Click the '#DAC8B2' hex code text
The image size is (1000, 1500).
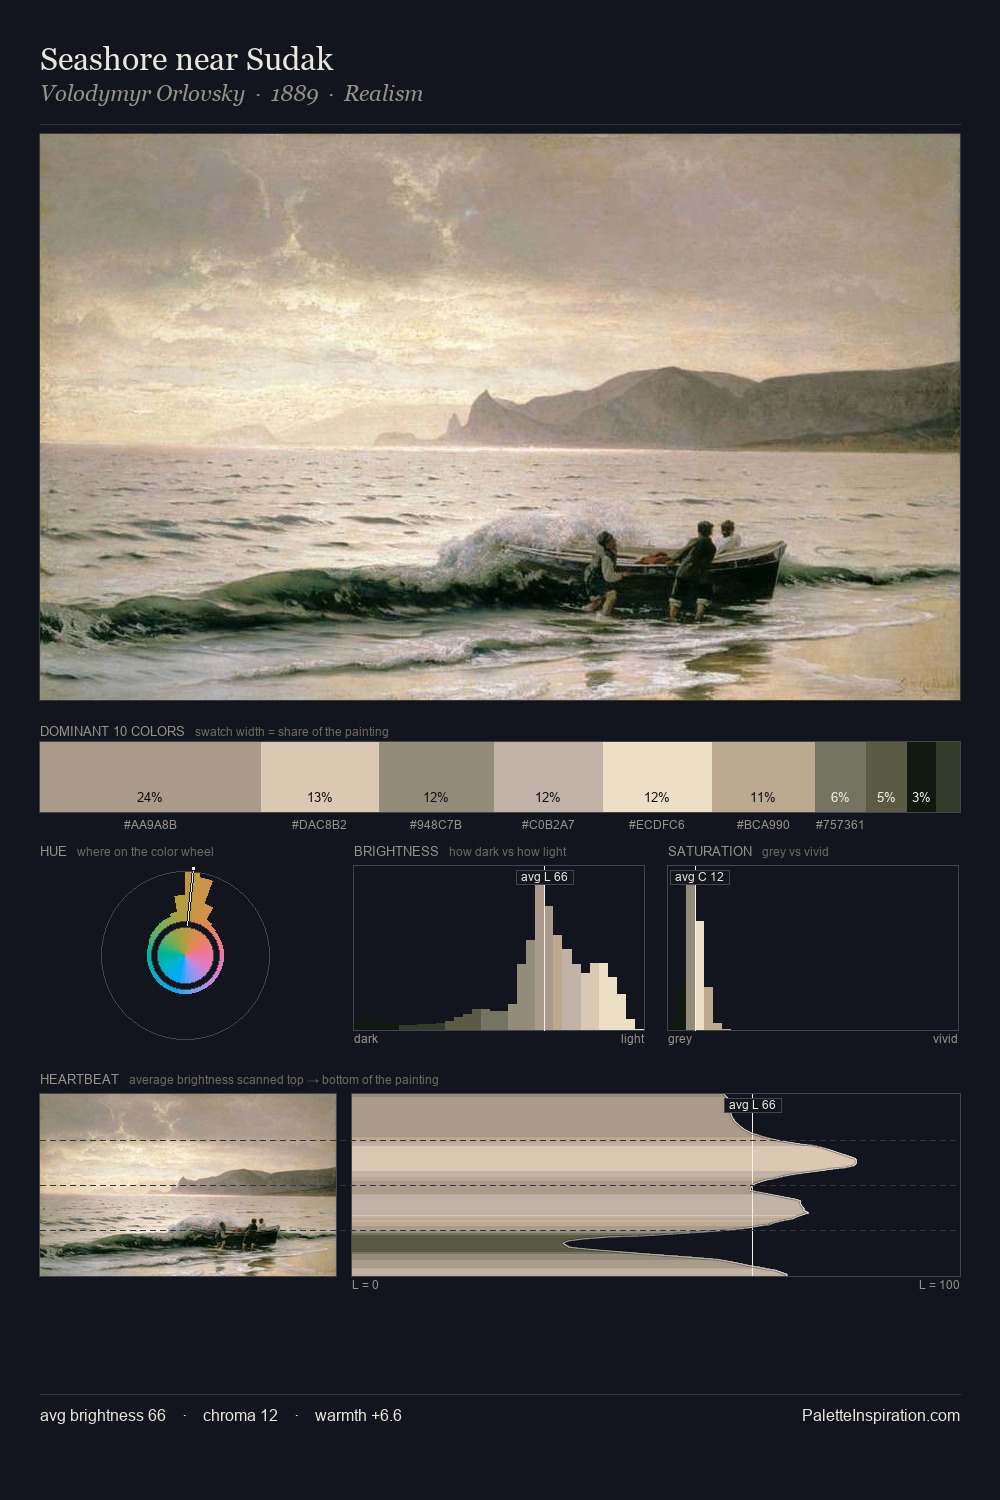click(320, 825)
